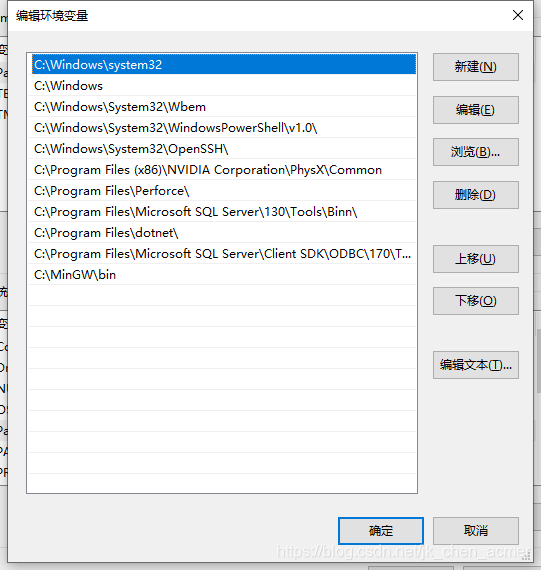The height and width of the screenshot is (570, 541).
Task: Move the entry down with 下移(O)
Action: (476, 301)
